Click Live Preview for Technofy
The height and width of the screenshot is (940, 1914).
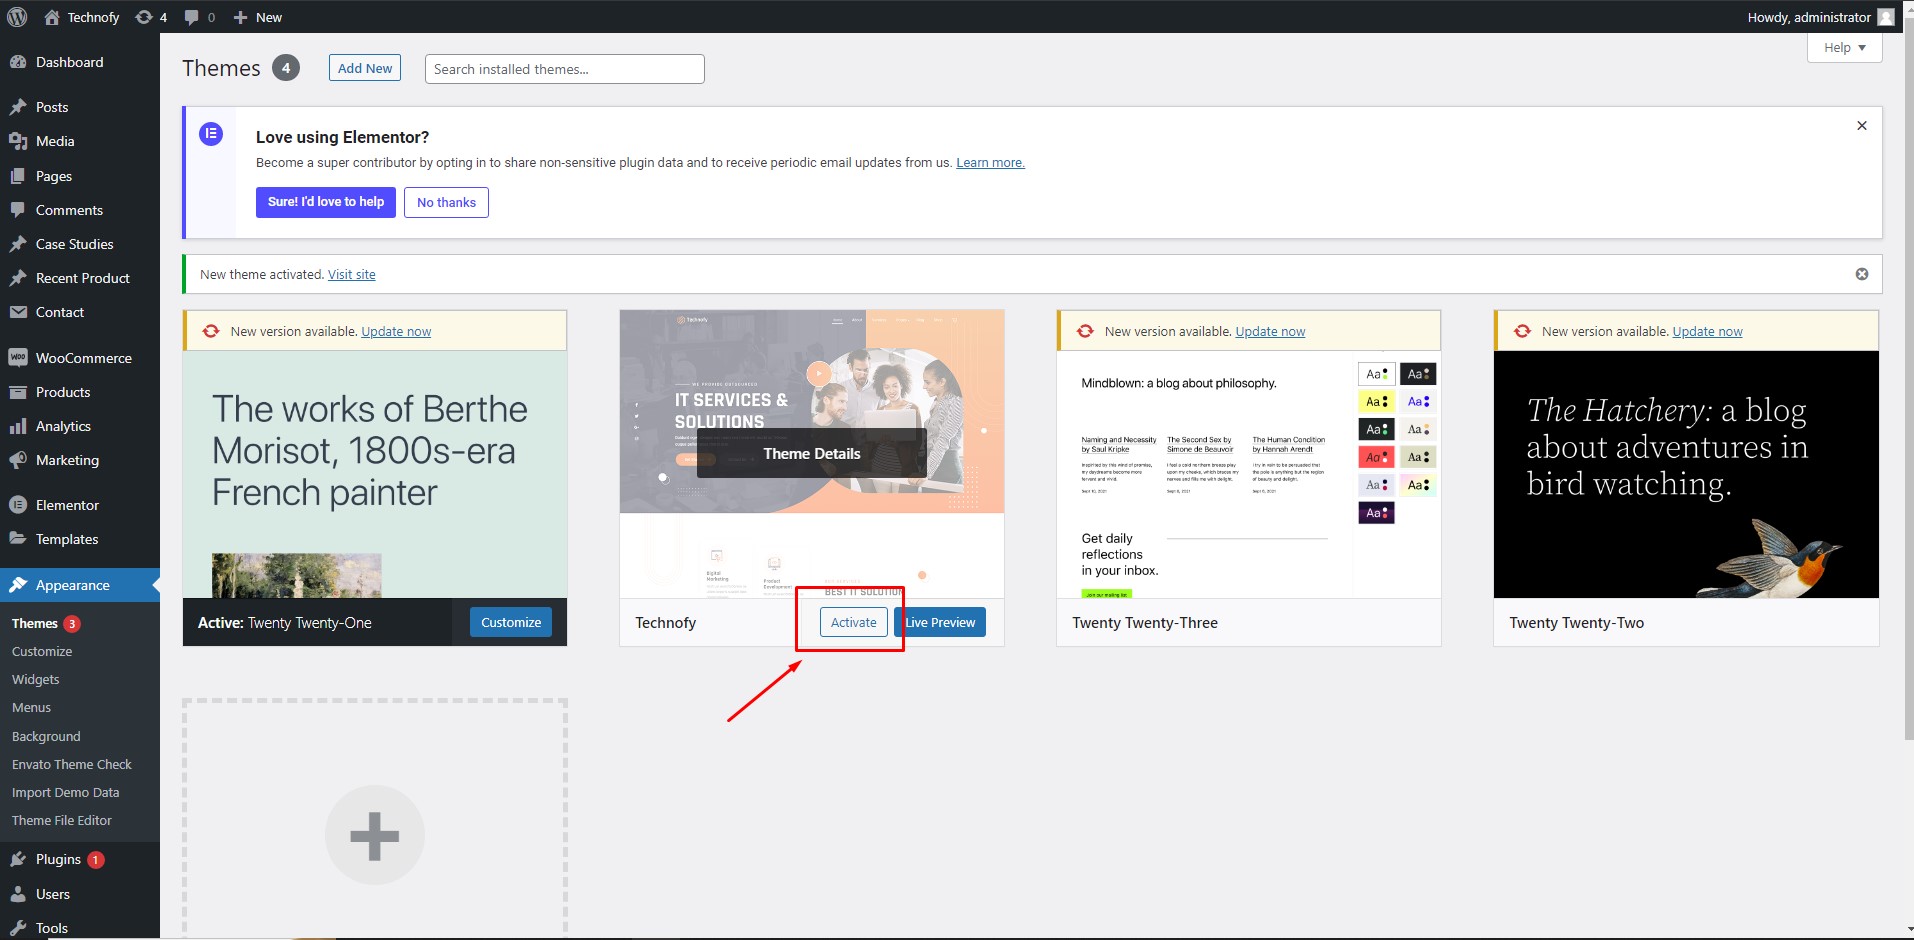click(940, 622)
